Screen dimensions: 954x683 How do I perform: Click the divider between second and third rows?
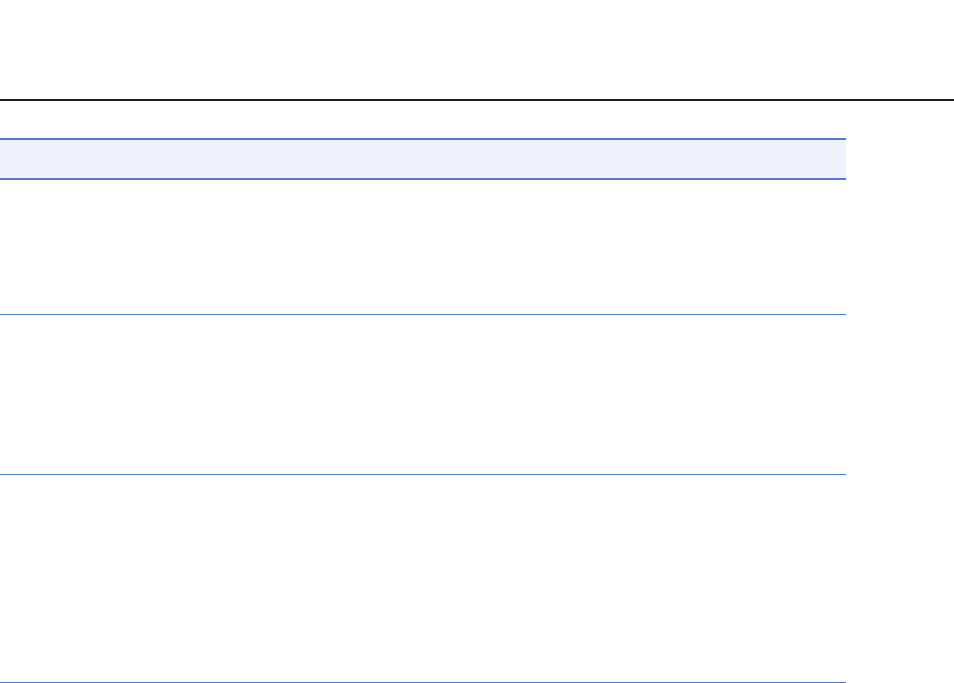(422, 474)
